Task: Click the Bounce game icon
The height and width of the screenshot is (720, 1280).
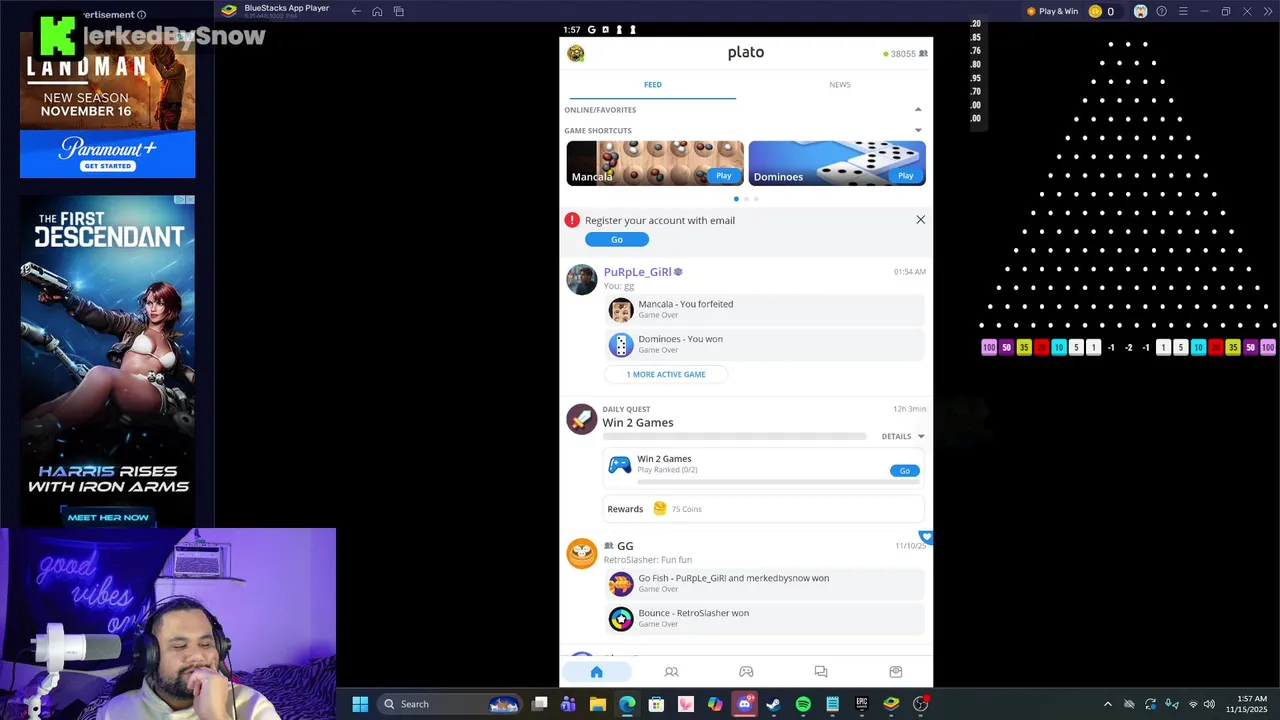Action: coord(621,619)
